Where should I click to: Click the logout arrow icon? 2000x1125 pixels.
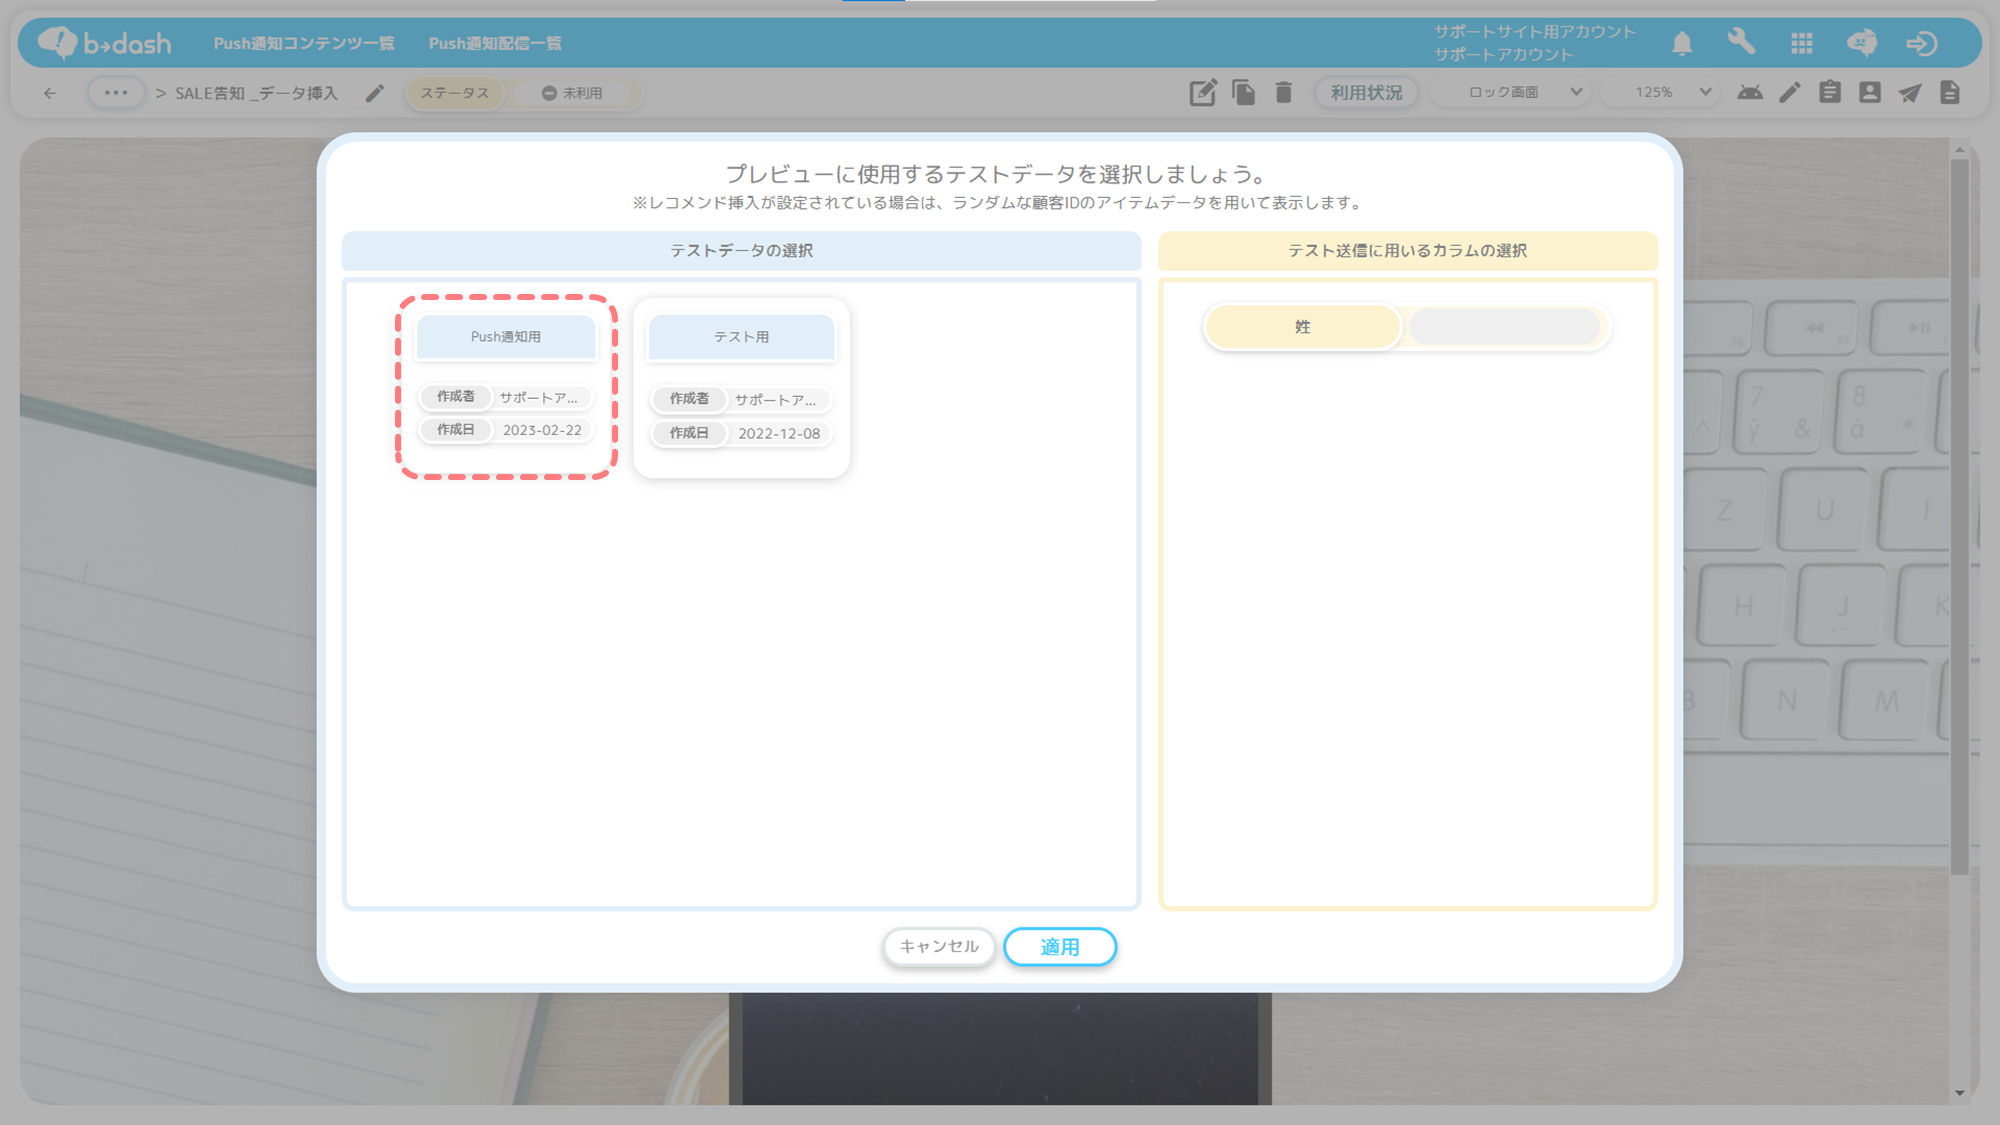click(x=1921, y=43)
